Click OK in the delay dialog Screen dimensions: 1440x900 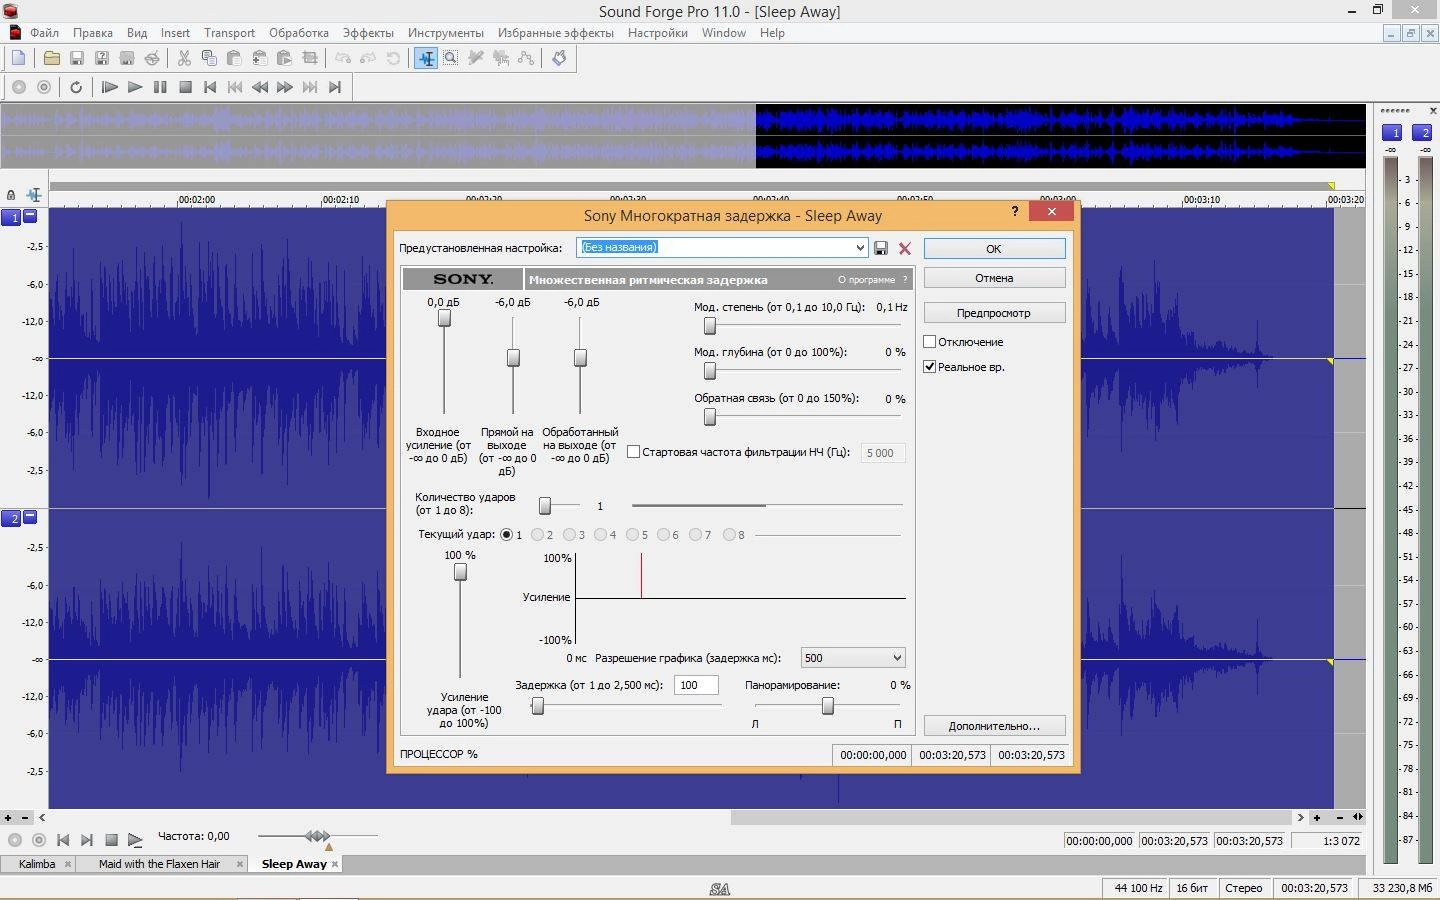pyautogui.click(x=994, y=248)
